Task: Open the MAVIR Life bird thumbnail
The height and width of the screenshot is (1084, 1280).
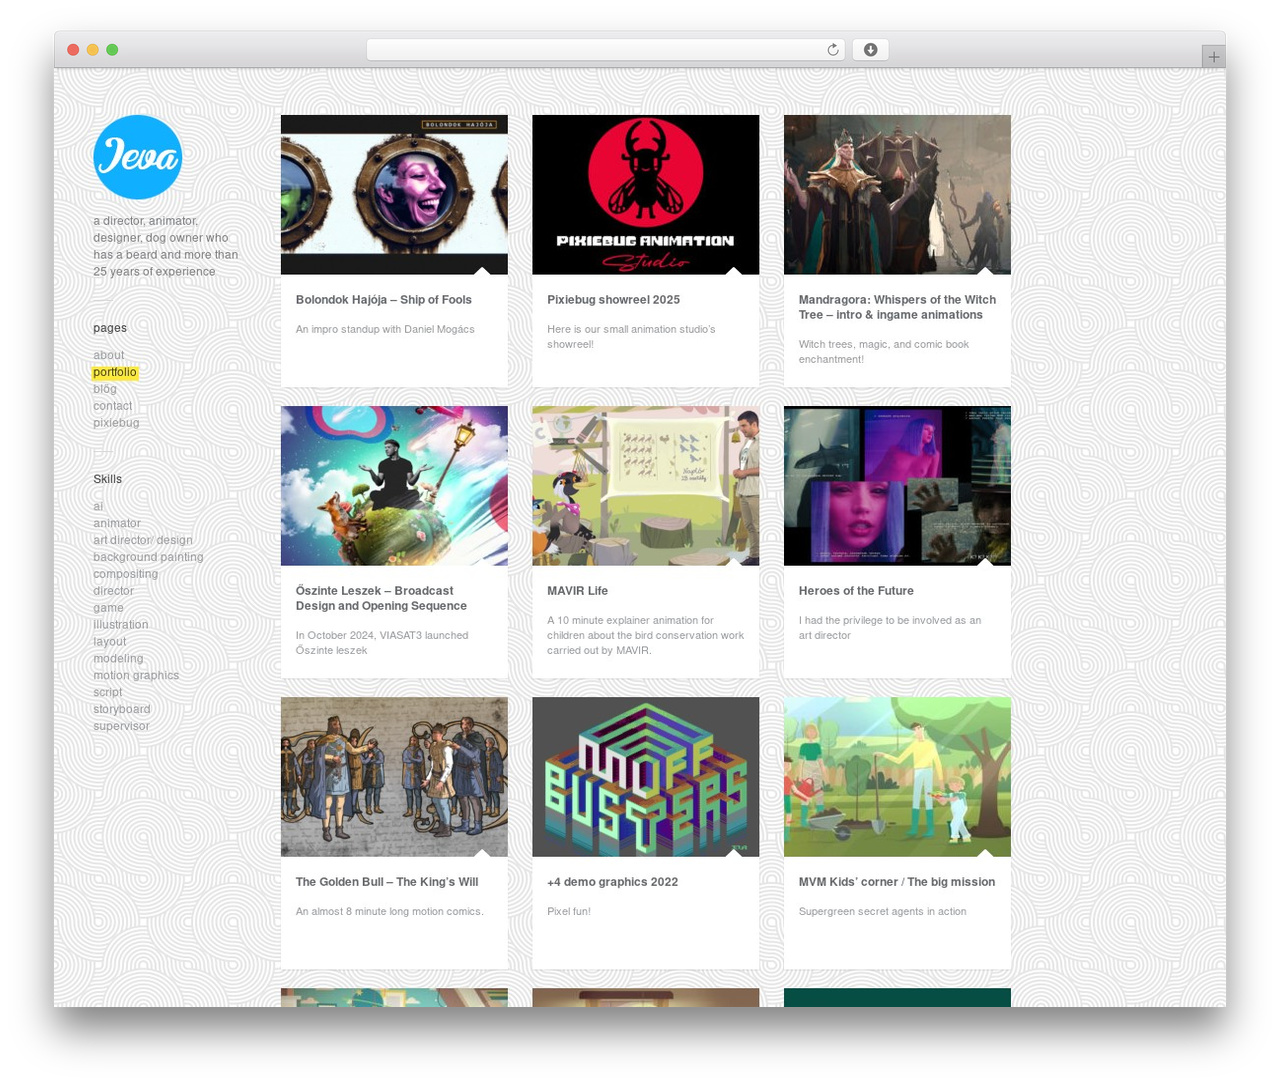Action: point(645,485)
